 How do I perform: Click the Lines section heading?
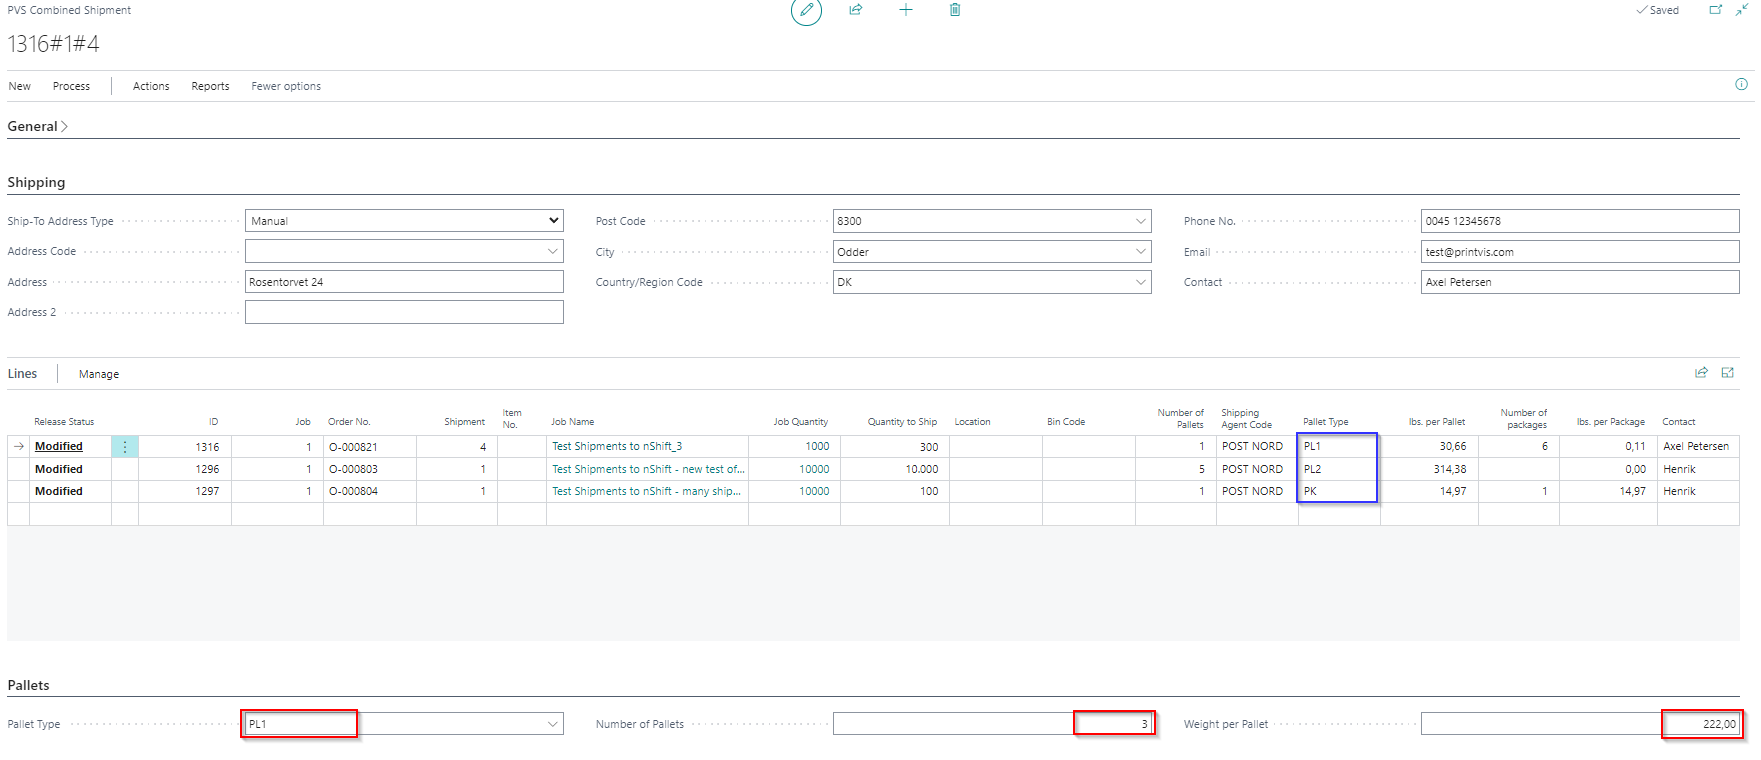pos(22,374)
